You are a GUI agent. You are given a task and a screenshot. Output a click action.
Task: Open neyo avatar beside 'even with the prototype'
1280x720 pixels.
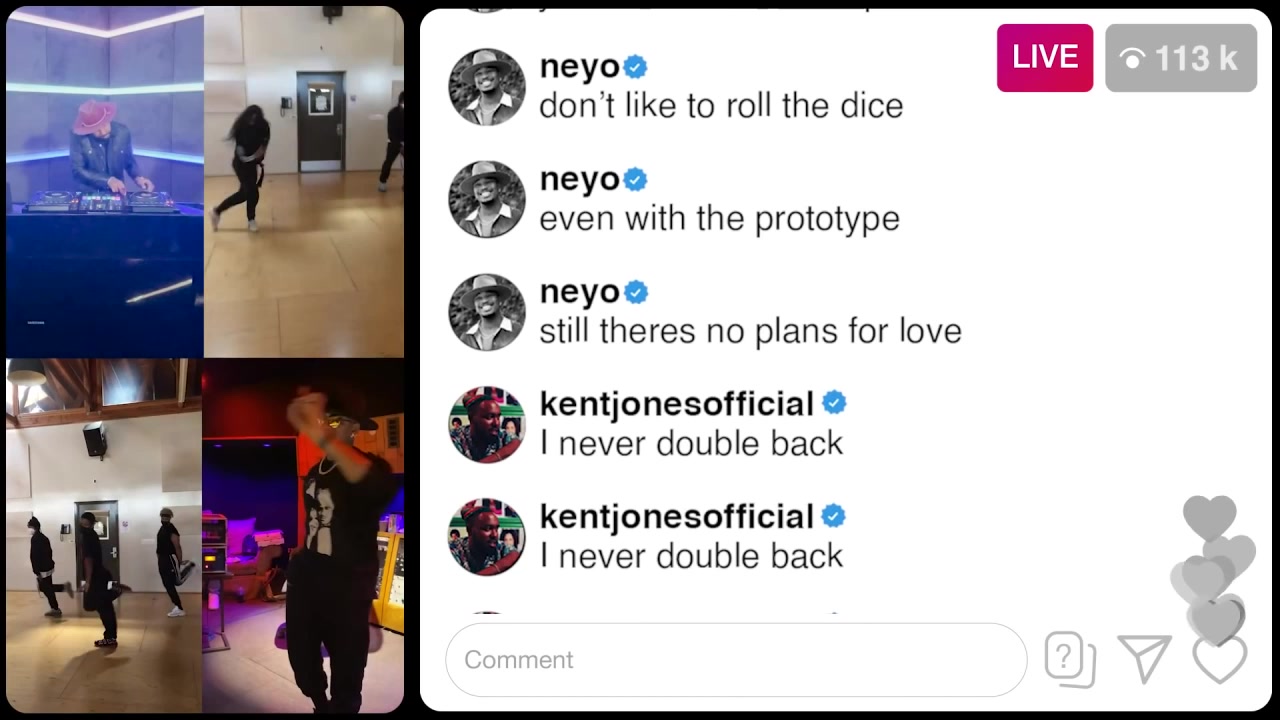[487, 199]
